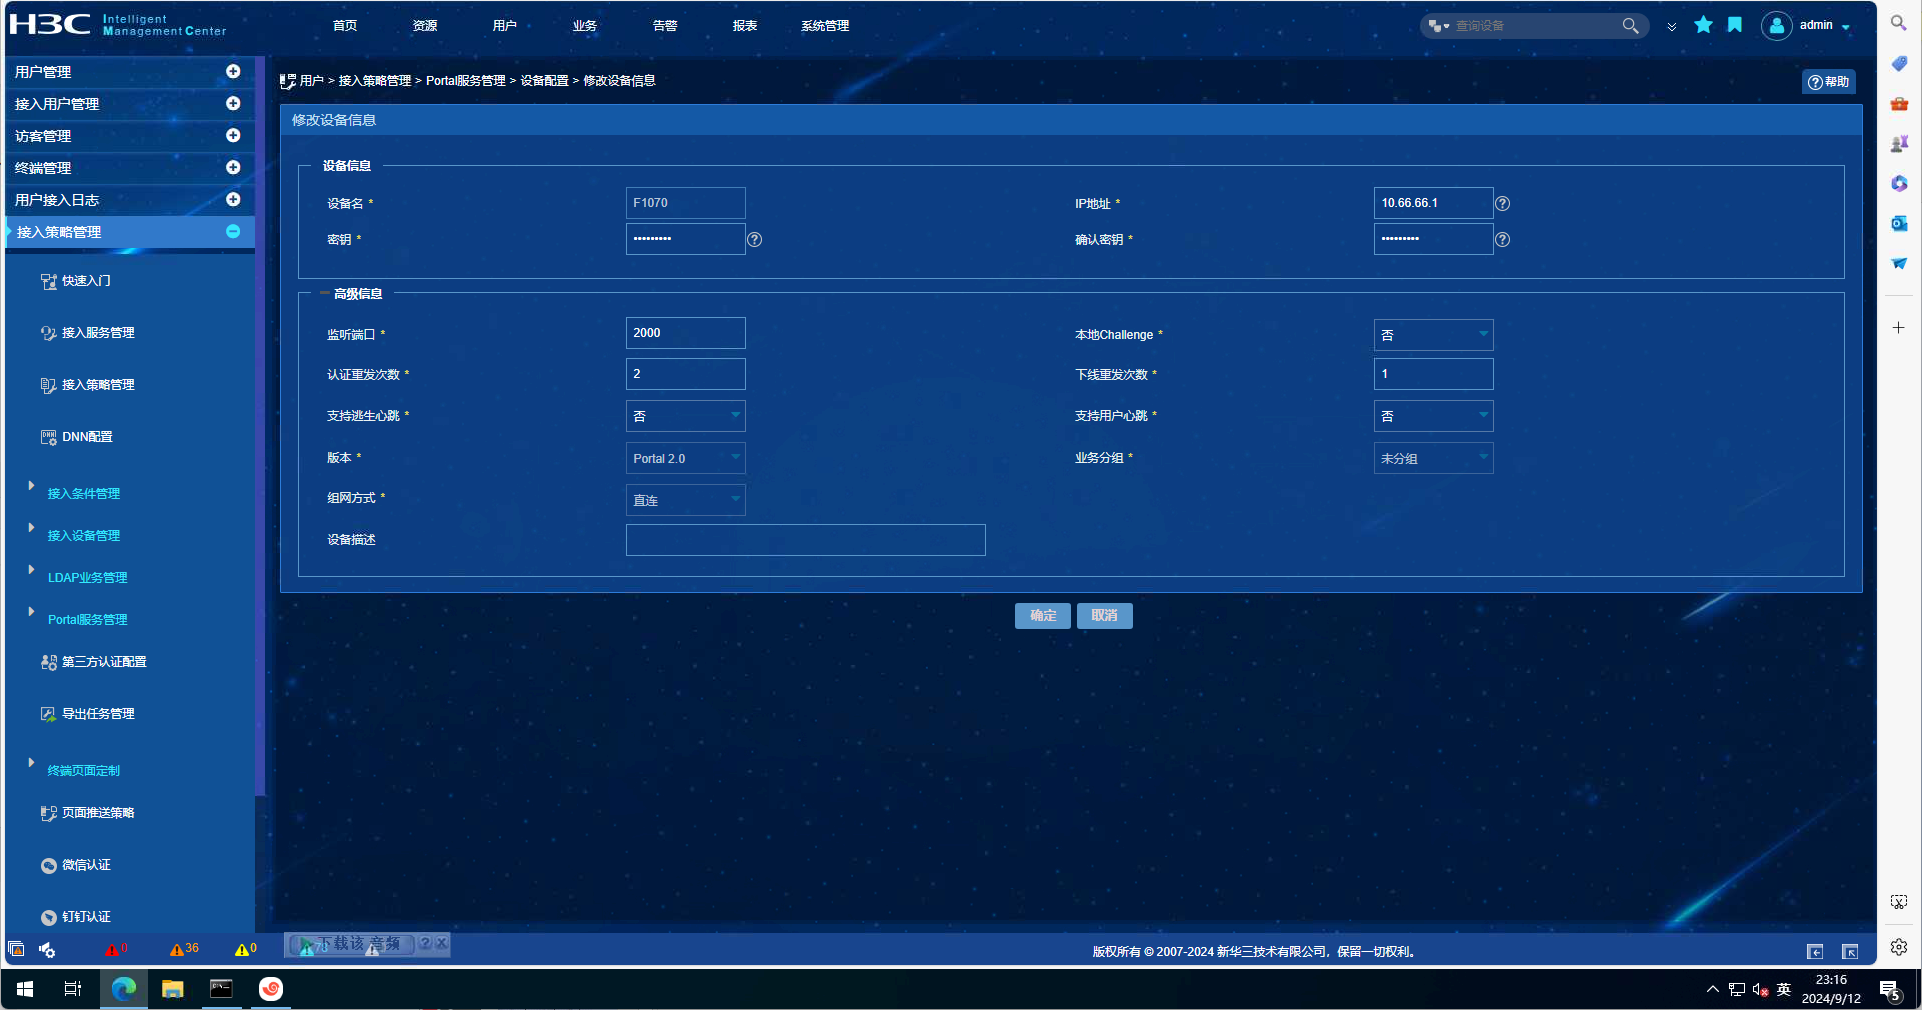Open 页面推送策略 in the sidebar
1922x1010 pixels.
(x=88, y=813)
